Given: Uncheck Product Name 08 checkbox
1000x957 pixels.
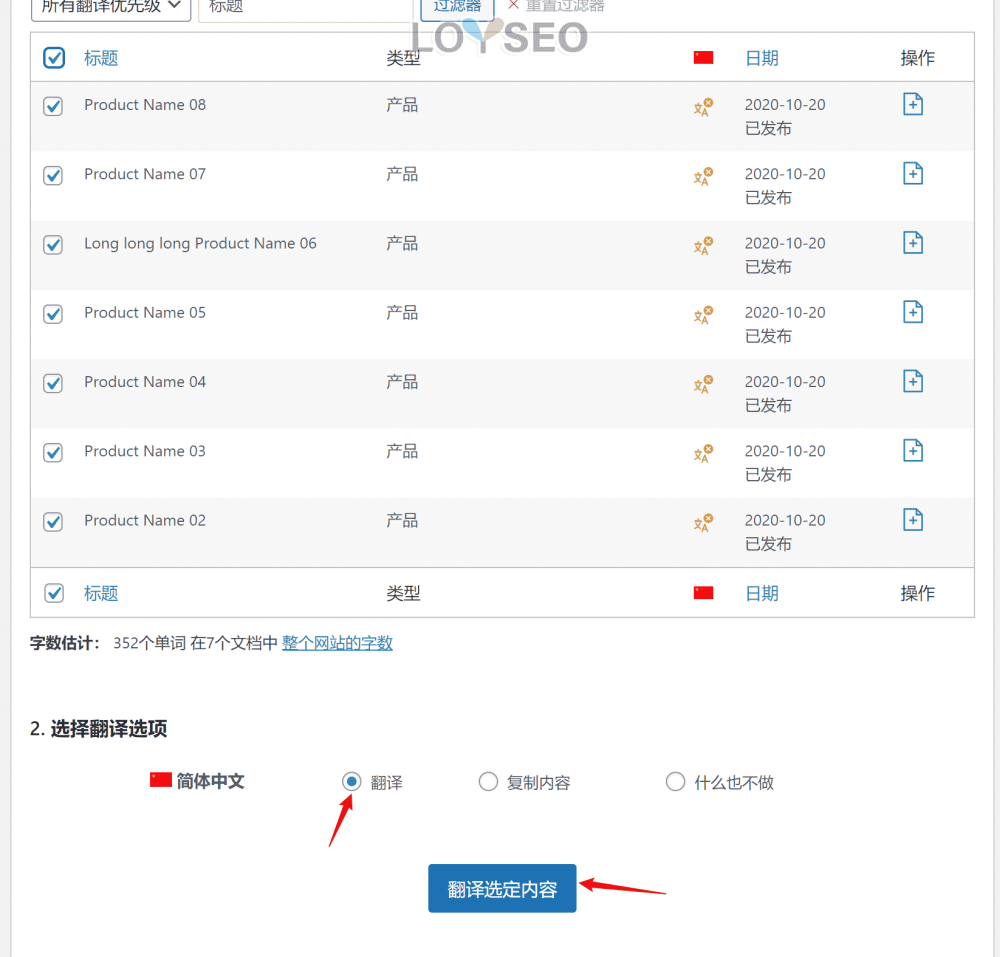Looking at the screenshot, I should [53, 106].
